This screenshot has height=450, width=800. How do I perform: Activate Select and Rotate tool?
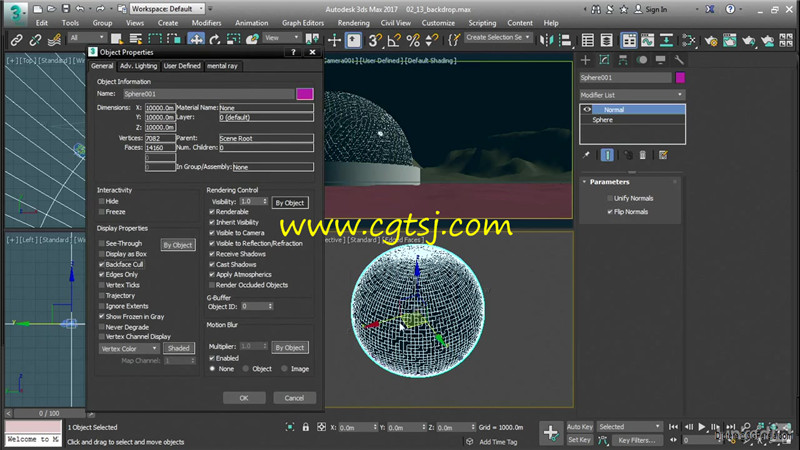click(215, 39)
